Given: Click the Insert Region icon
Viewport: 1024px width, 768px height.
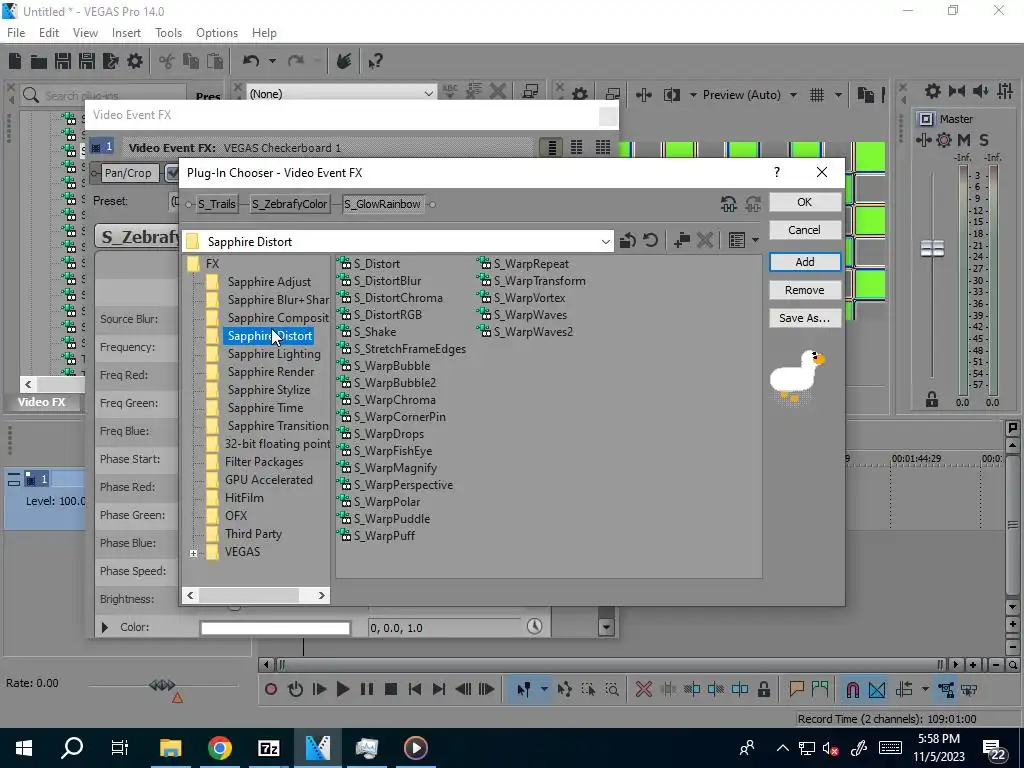Looking at the screenshot, I should pos(820,689).
